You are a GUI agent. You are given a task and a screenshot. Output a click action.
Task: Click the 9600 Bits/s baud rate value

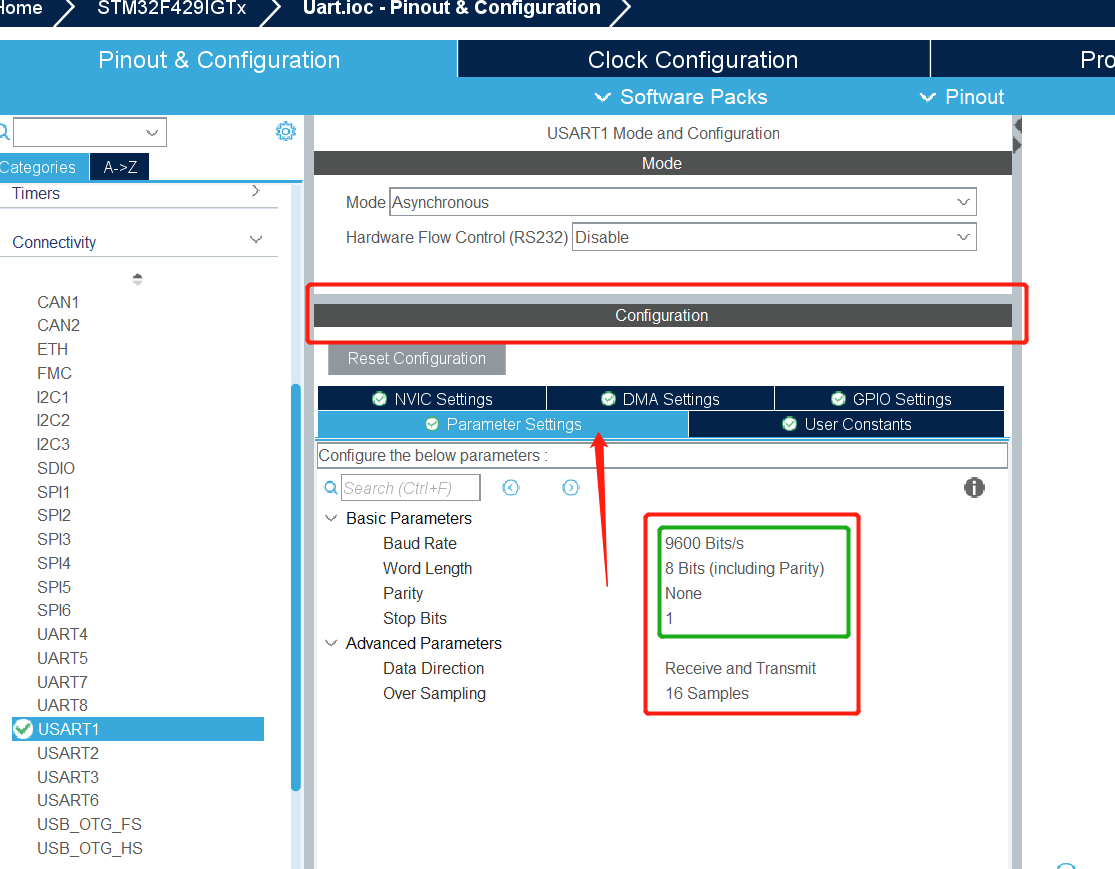705,543
